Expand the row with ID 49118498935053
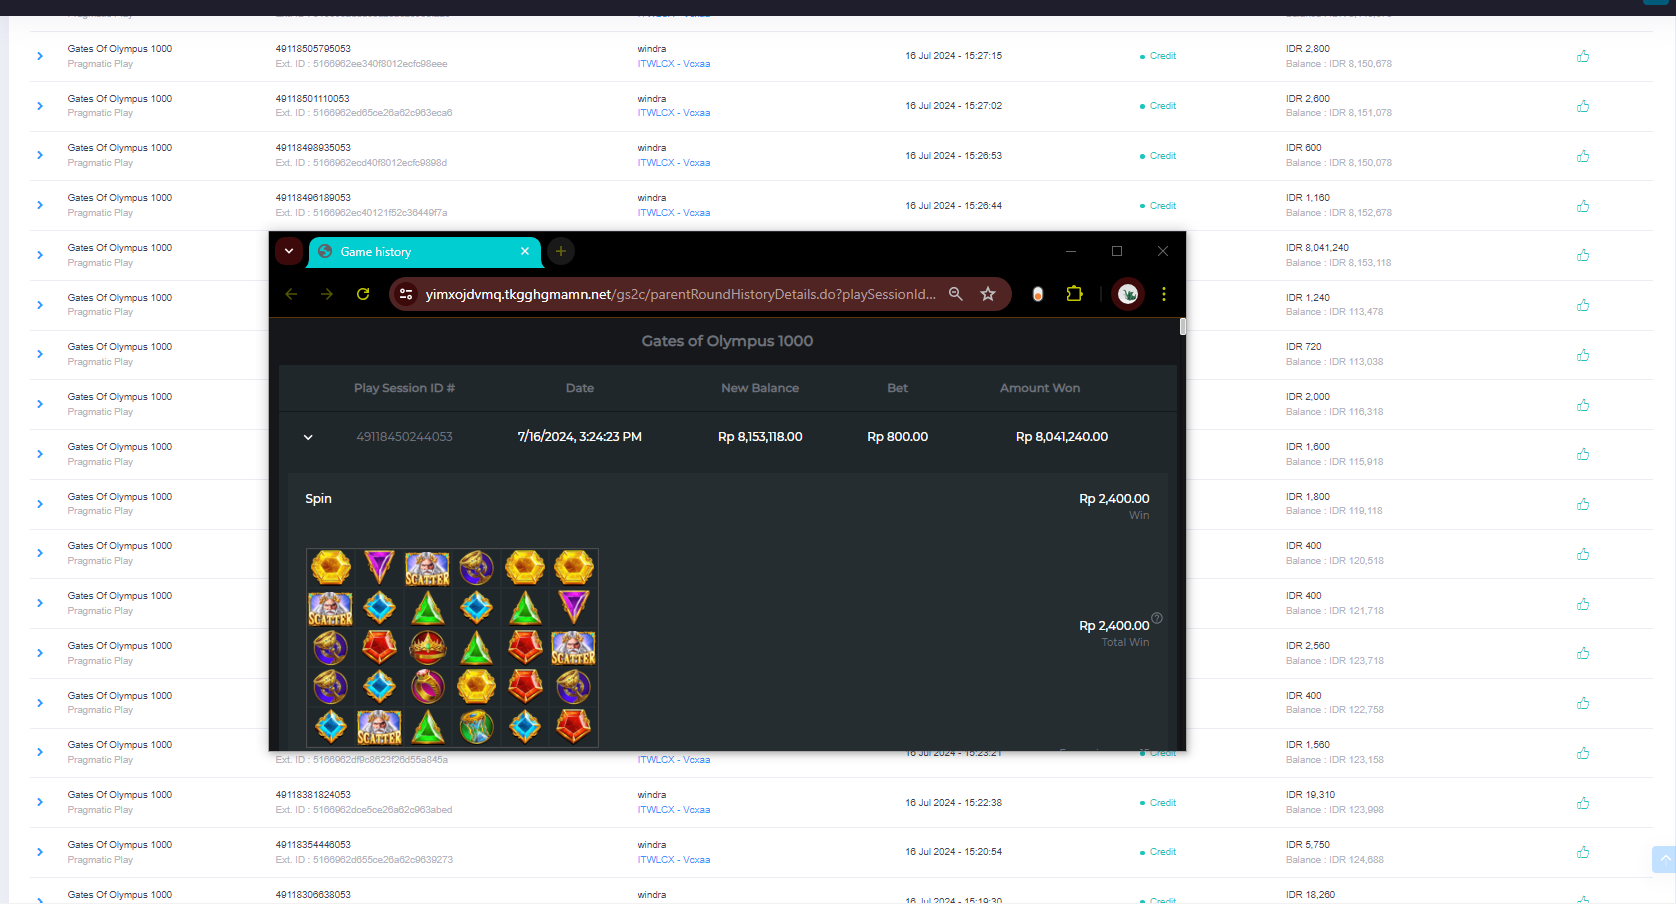This screenshot has width=1676, height=904. [x=40, y=155]
